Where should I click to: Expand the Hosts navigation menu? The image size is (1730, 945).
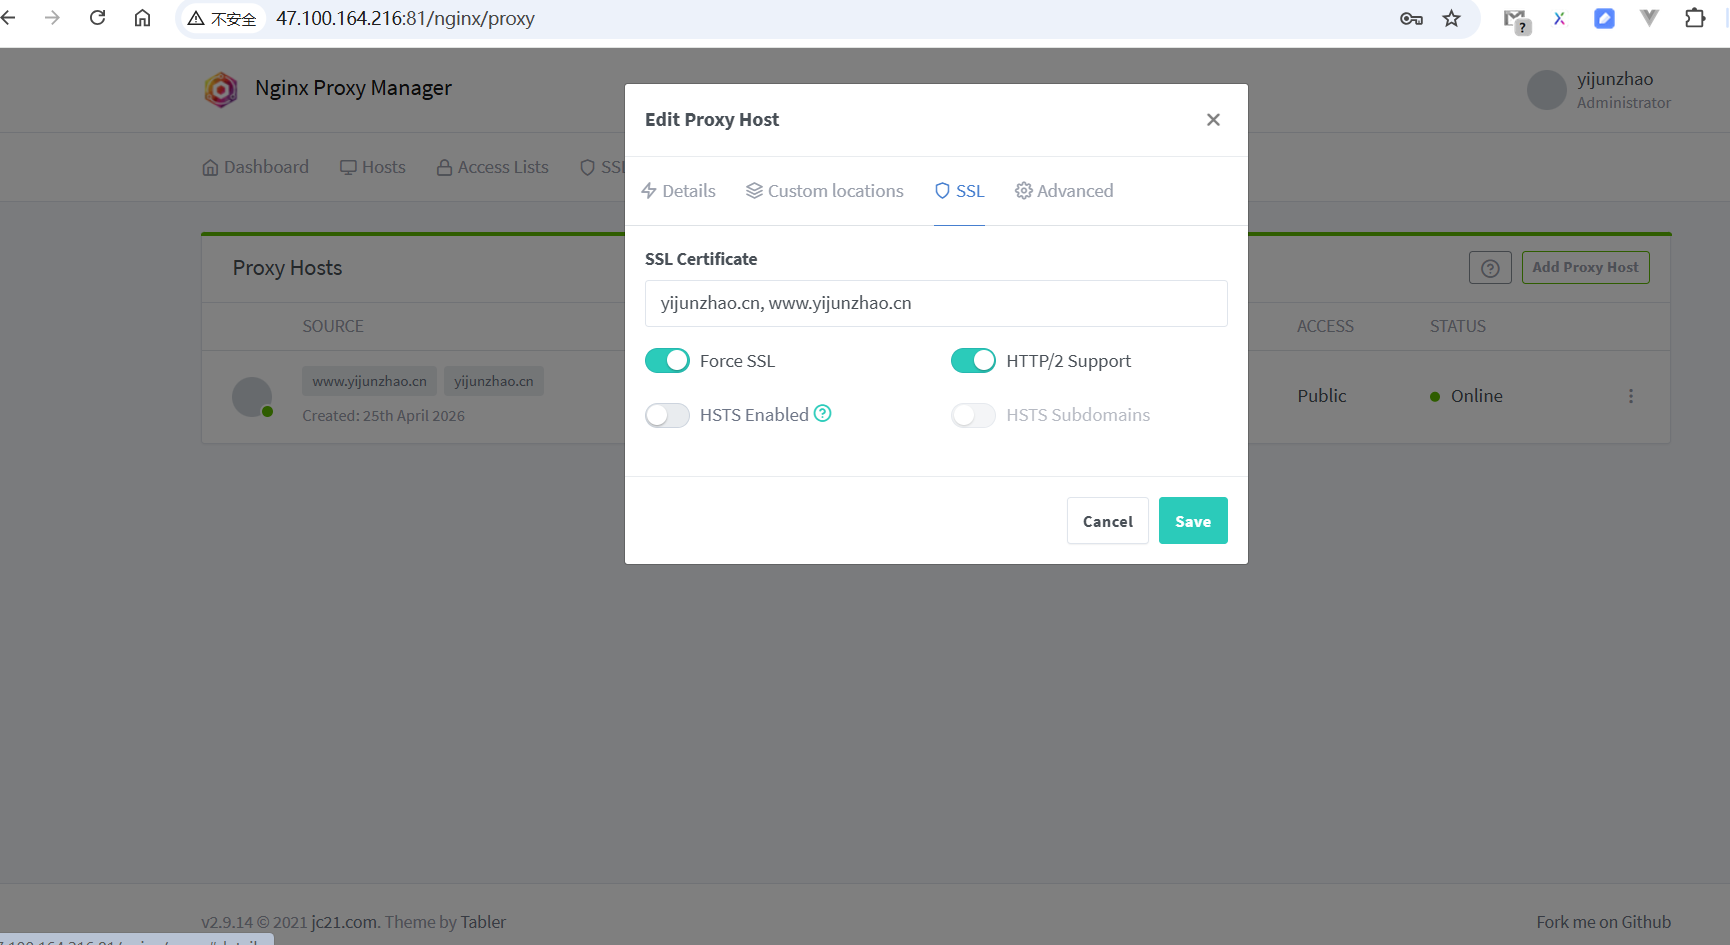pyautogui.click(x=372, y=167)
